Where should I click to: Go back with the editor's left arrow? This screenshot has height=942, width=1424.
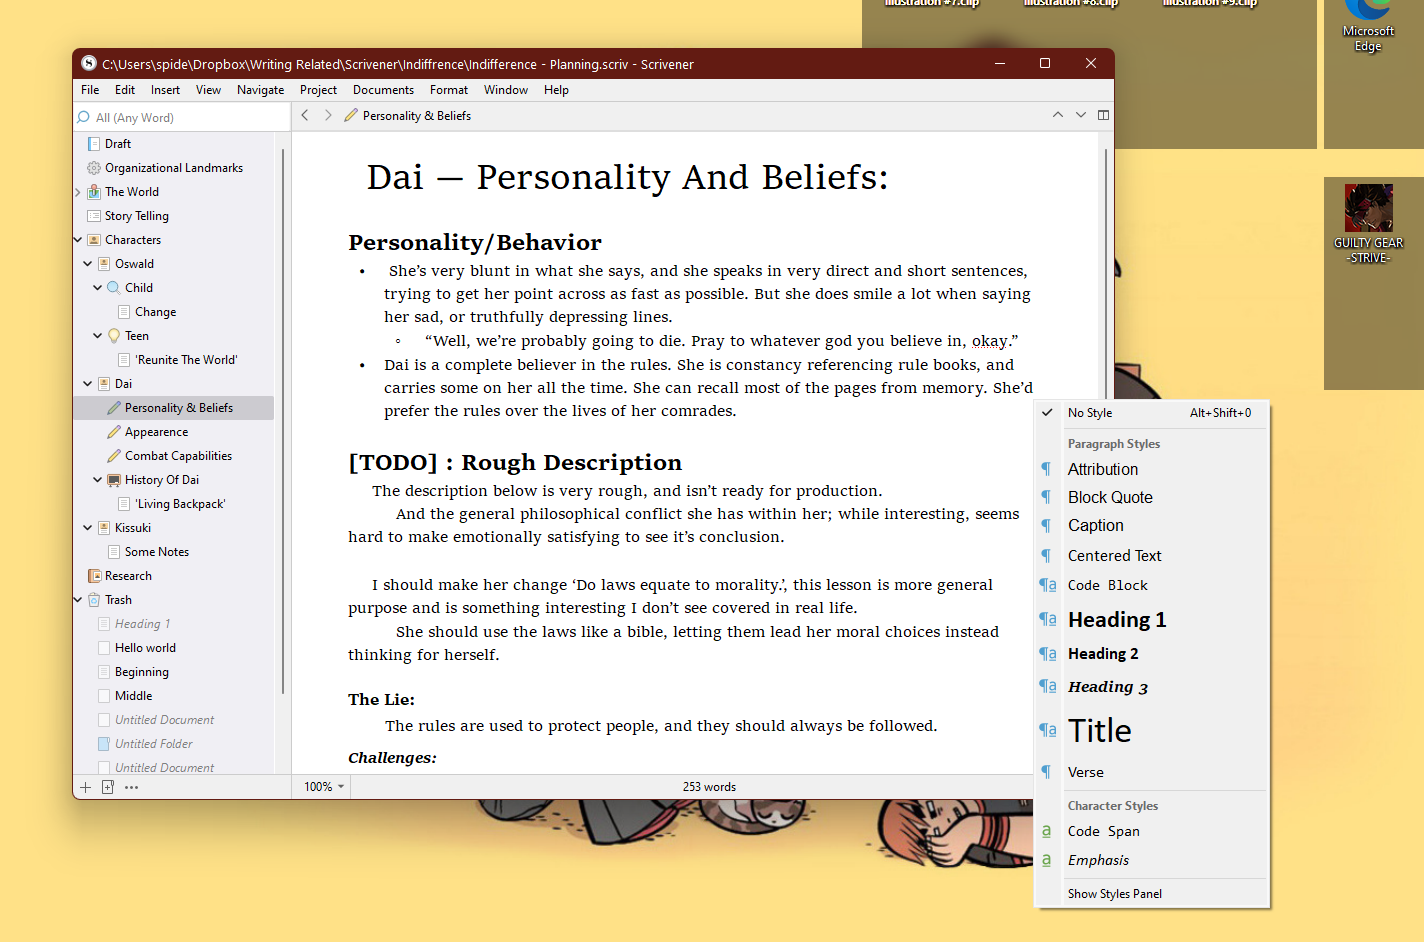305,115
